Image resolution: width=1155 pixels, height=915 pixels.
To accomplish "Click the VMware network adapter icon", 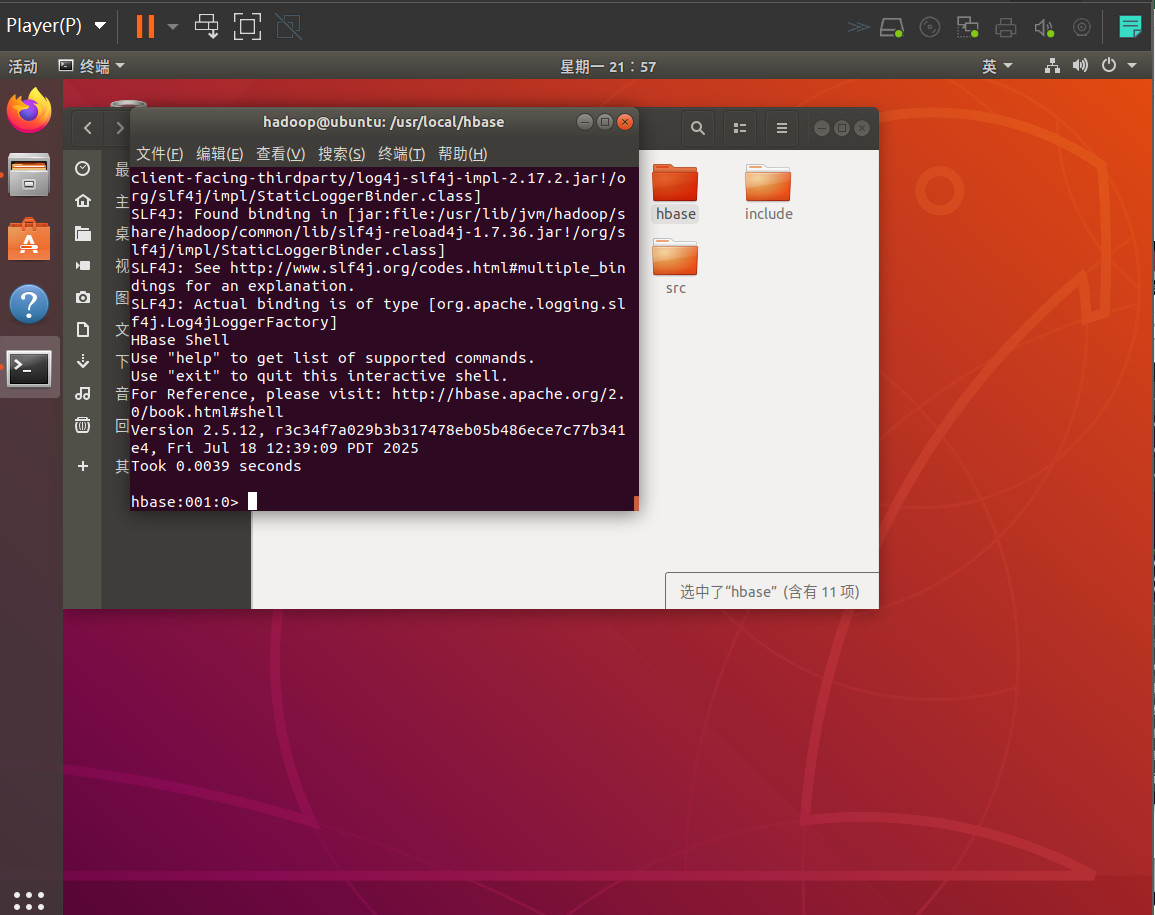I will pos(967,28).
